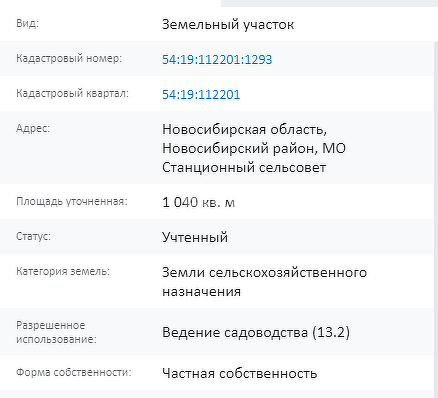The width and height of the screenshot is (438, 398).
Task: Click the 'Адрес:' label
Action: [x=33, y=128]
